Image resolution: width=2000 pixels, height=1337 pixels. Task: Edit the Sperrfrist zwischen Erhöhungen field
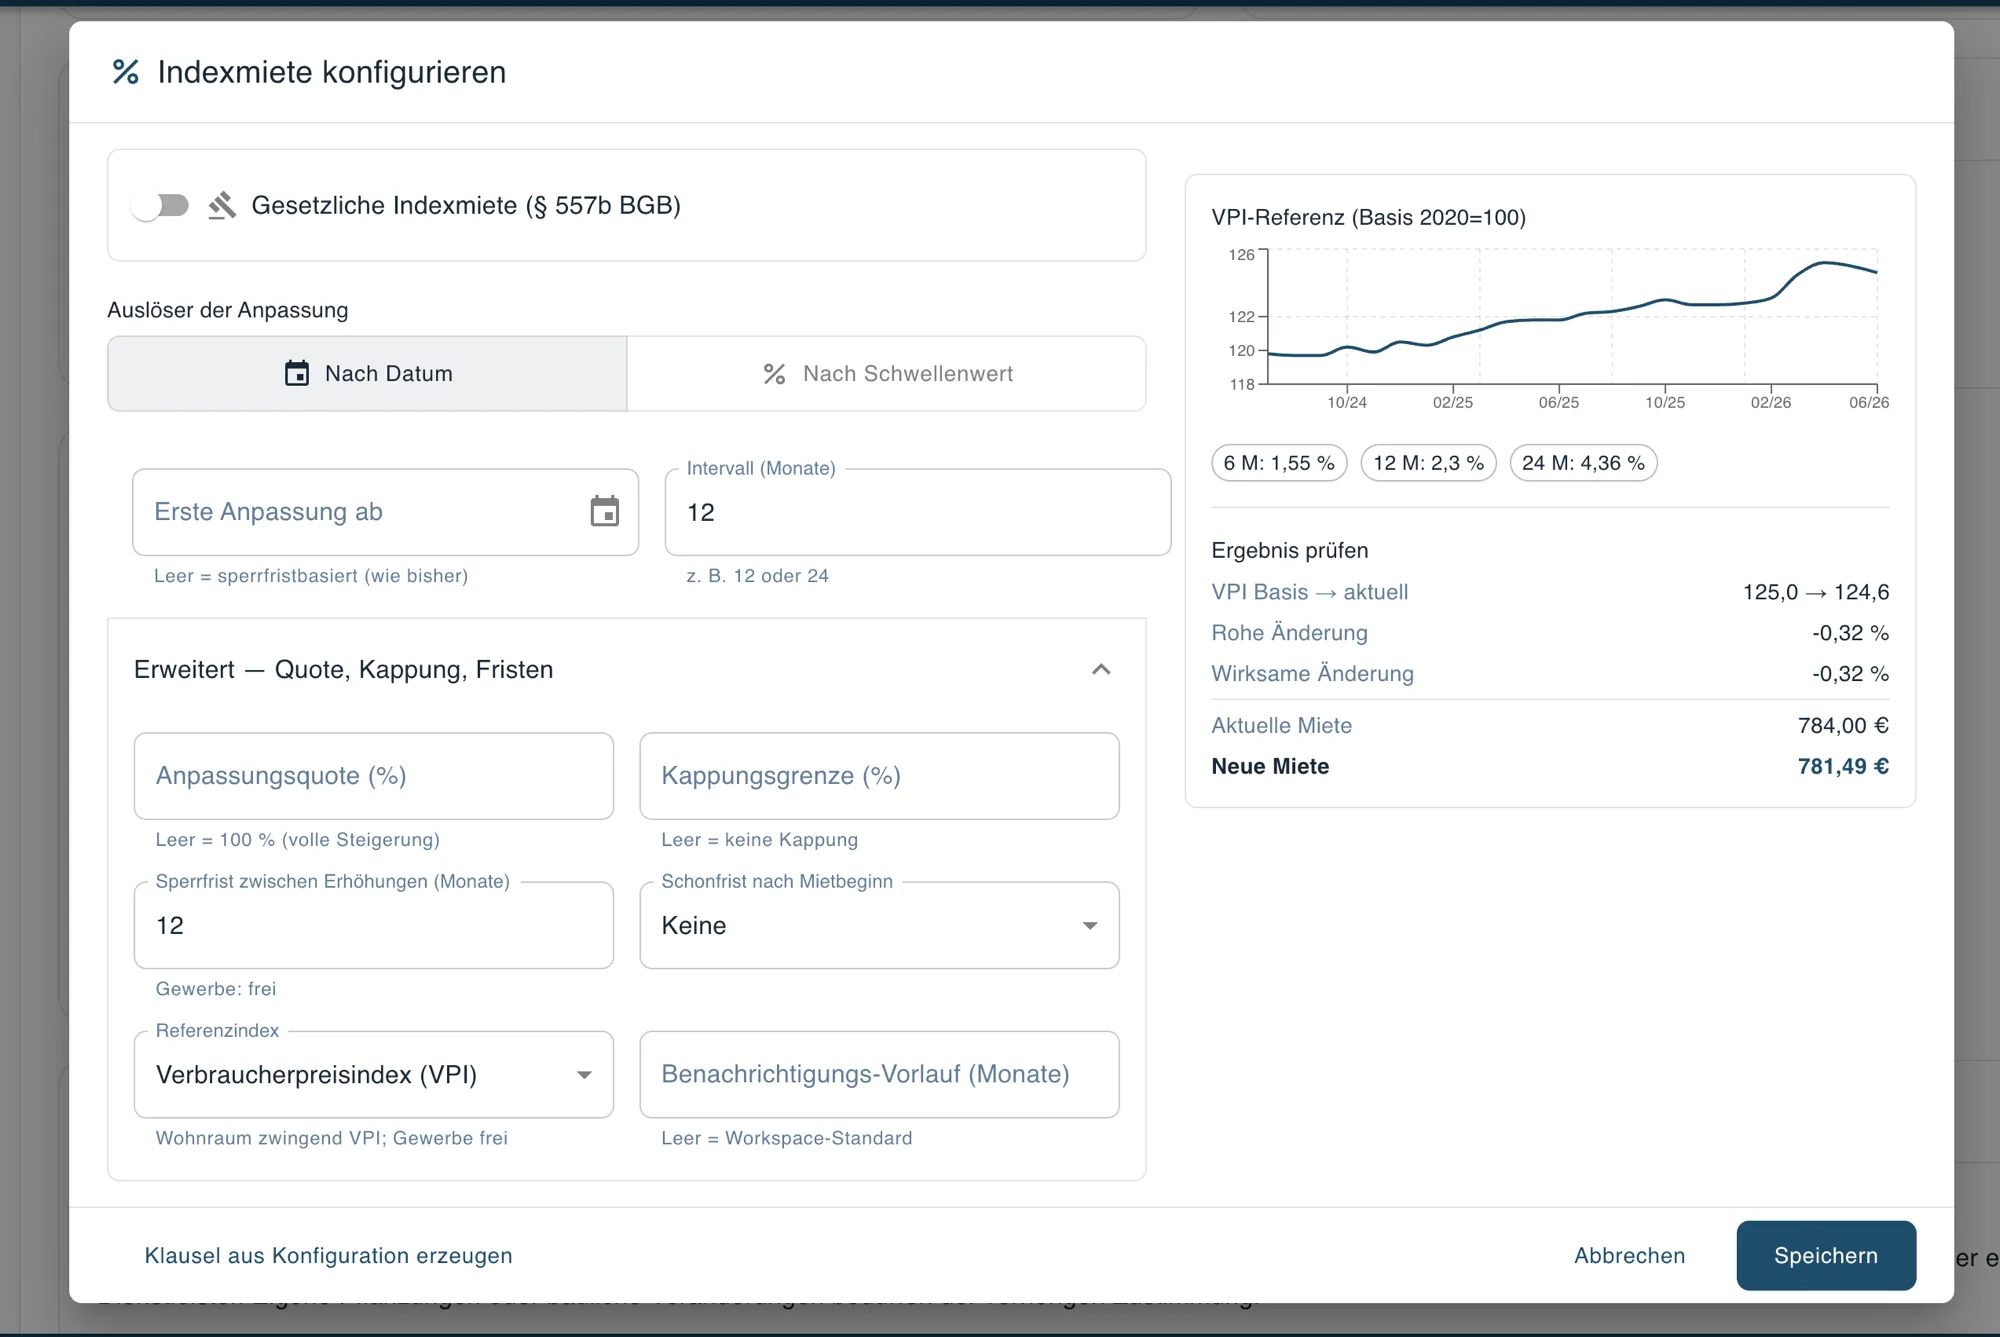[374, 925]
